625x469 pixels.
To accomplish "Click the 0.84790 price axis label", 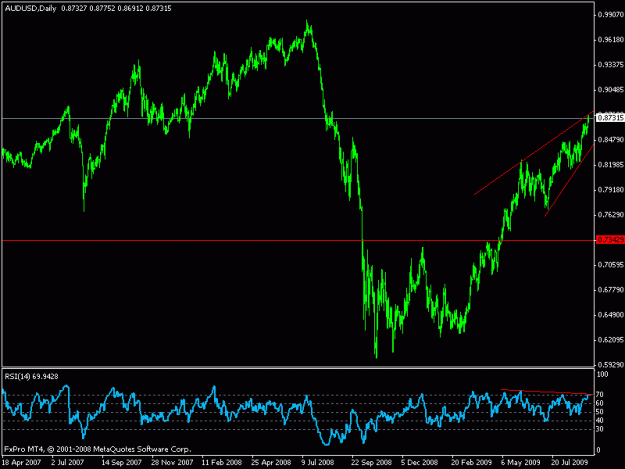I will [x=611, y=140].
